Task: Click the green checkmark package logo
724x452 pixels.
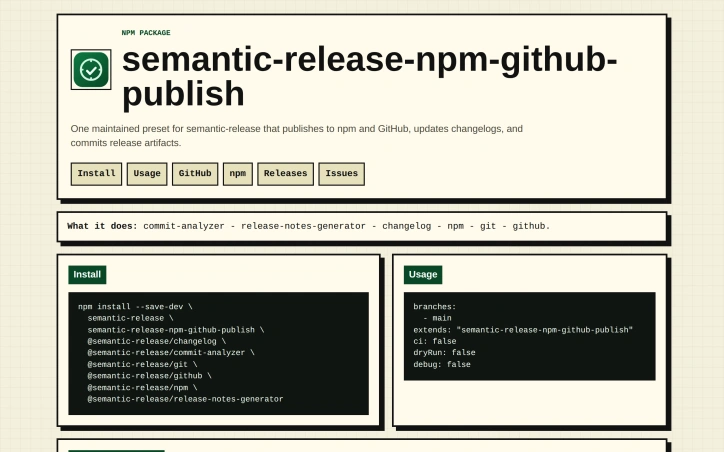Action: (x=91, y=70)
